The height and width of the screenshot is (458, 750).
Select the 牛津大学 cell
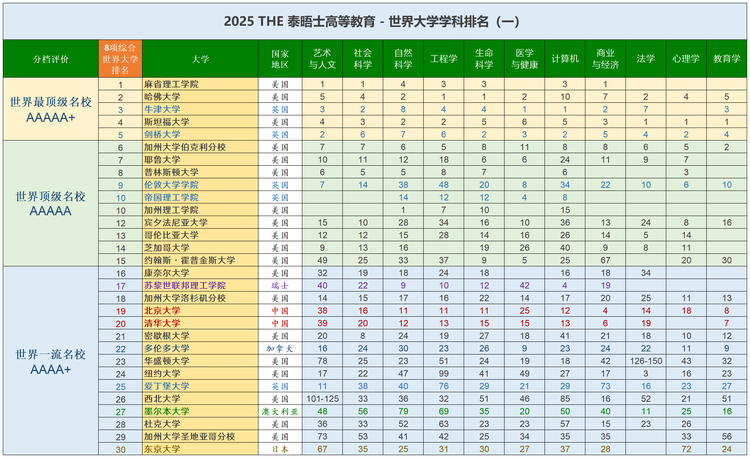coord(200,109)
